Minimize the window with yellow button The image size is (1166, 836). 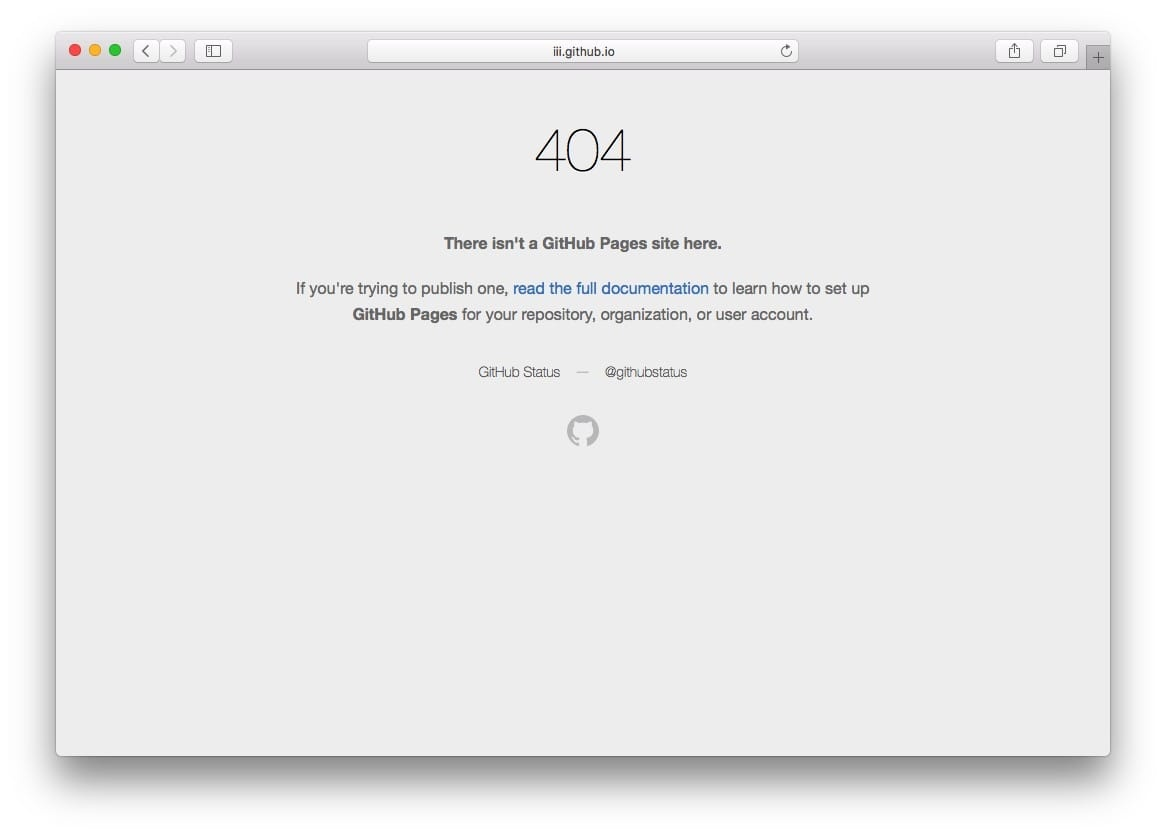95,50
